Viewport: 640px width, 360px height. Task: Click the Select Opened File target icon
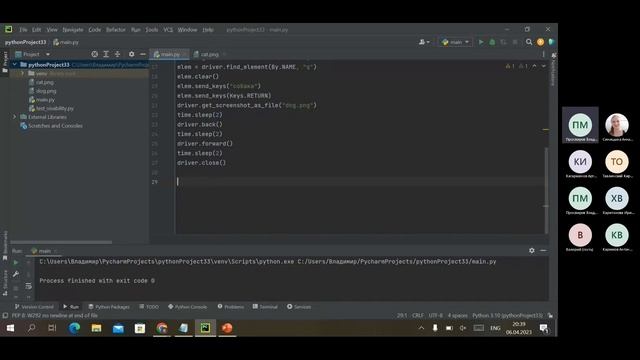coord(95,54)
